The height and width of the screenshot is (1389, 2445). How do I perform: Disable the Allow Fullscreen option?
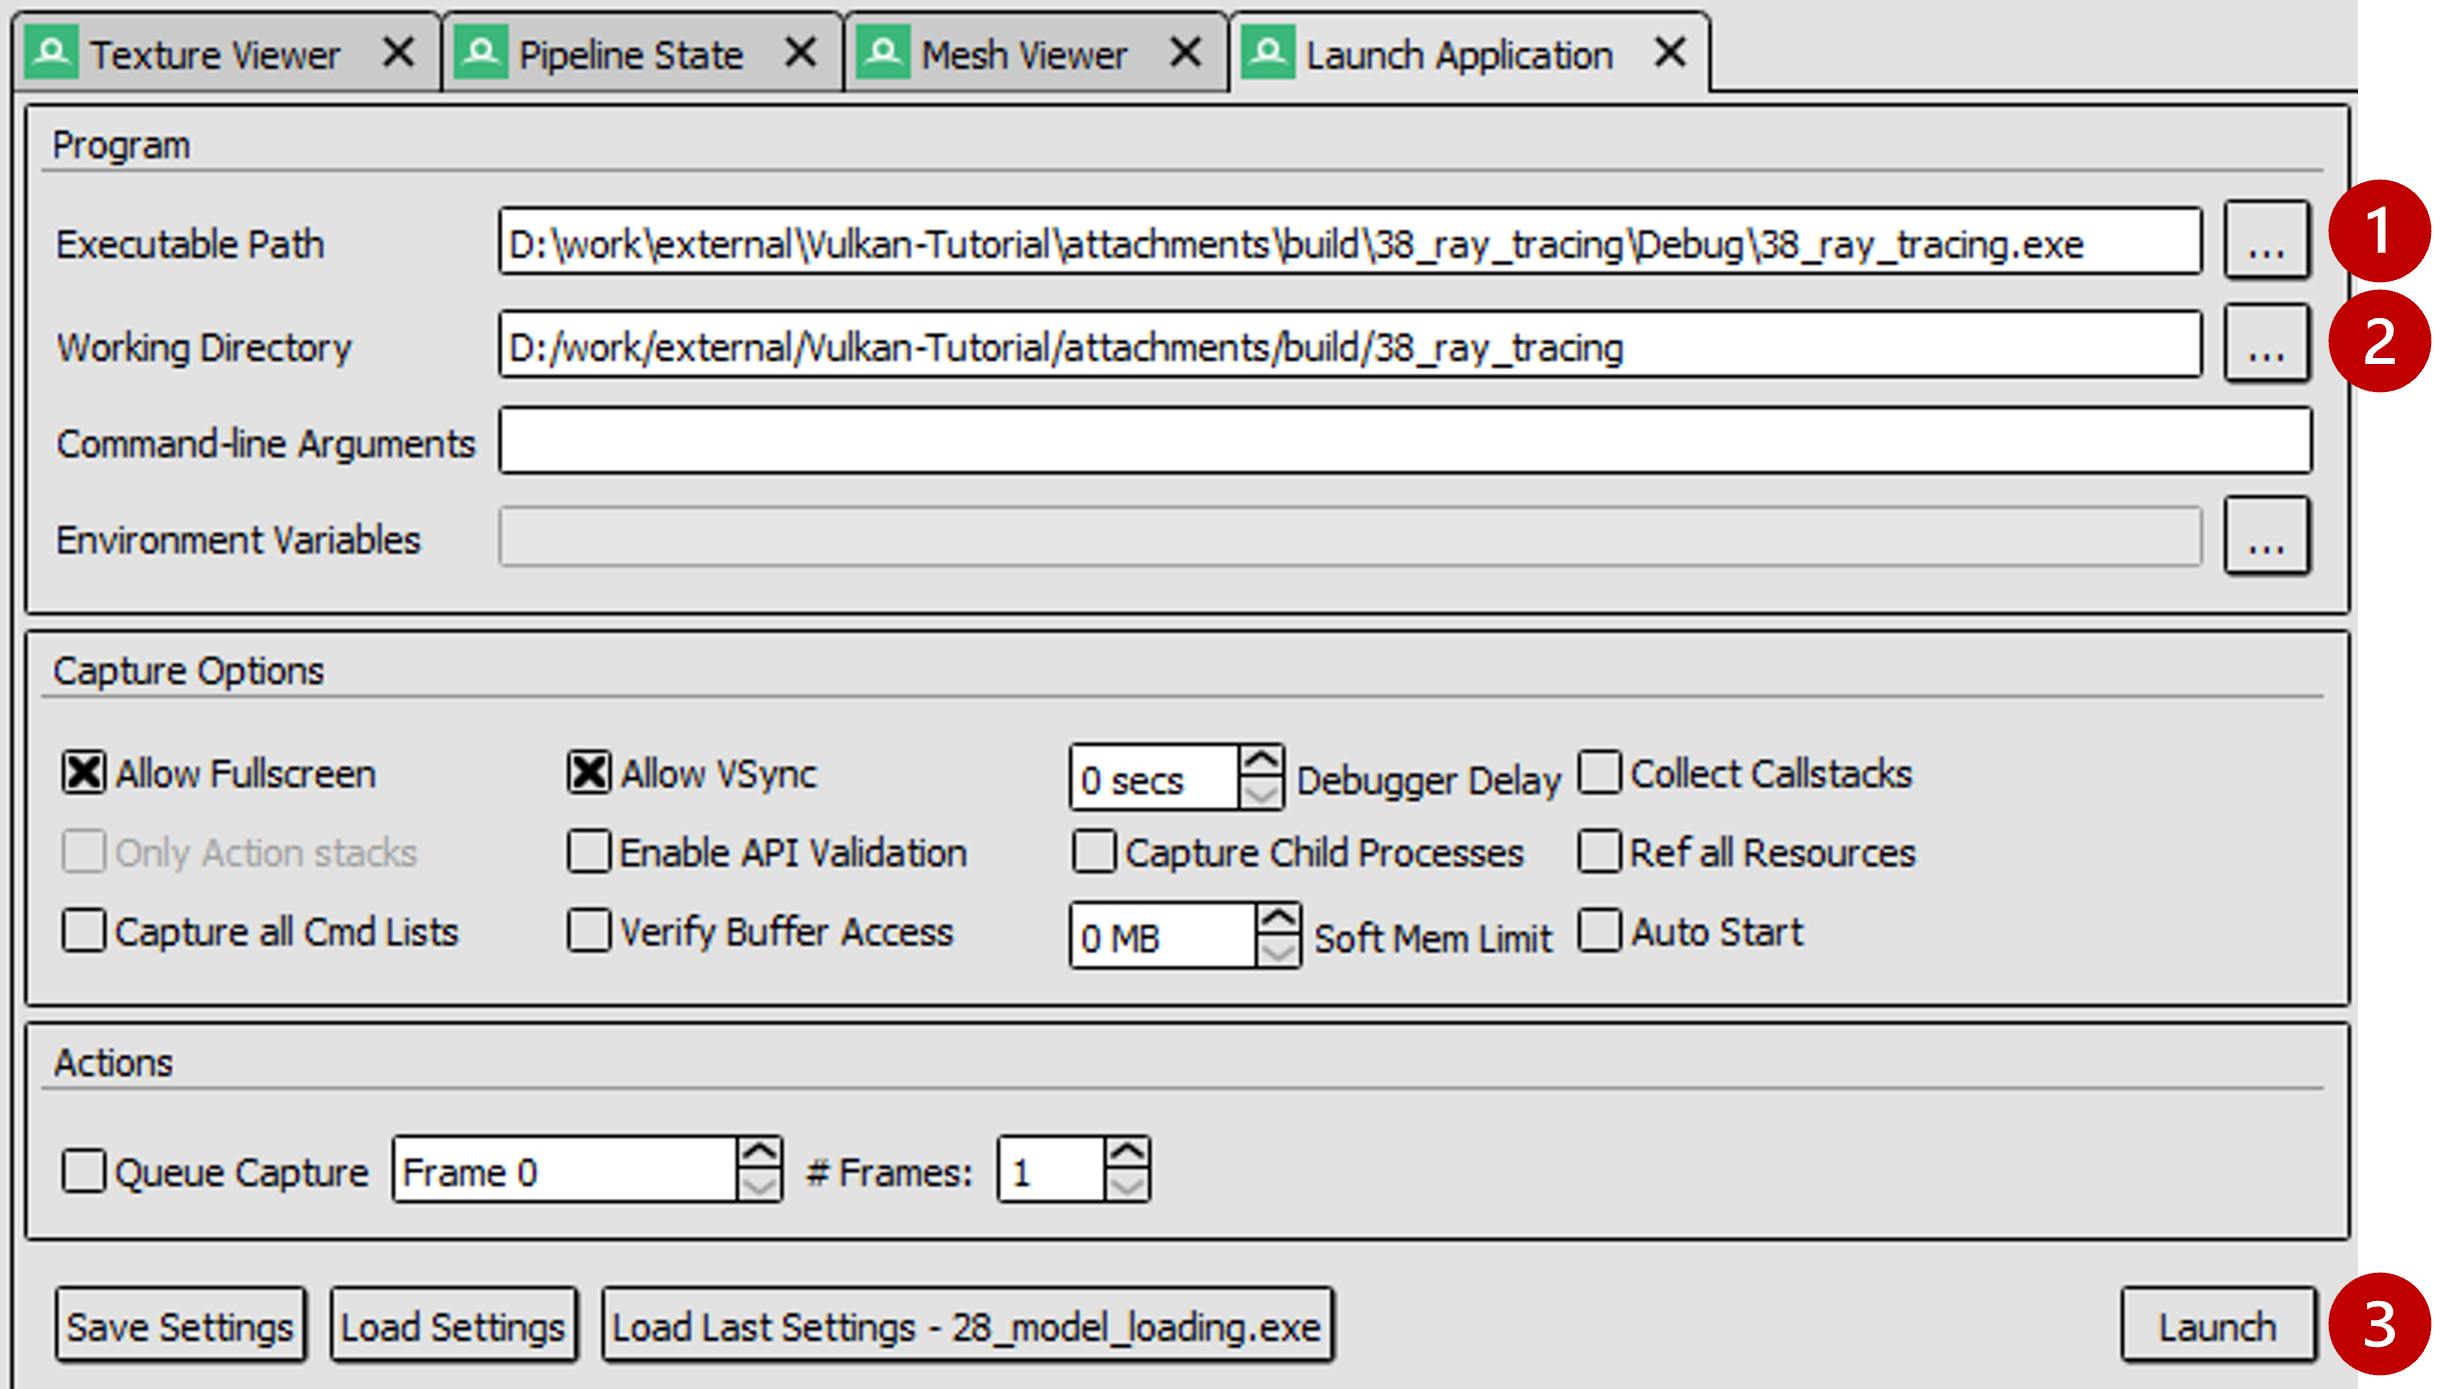coord(83,771)
